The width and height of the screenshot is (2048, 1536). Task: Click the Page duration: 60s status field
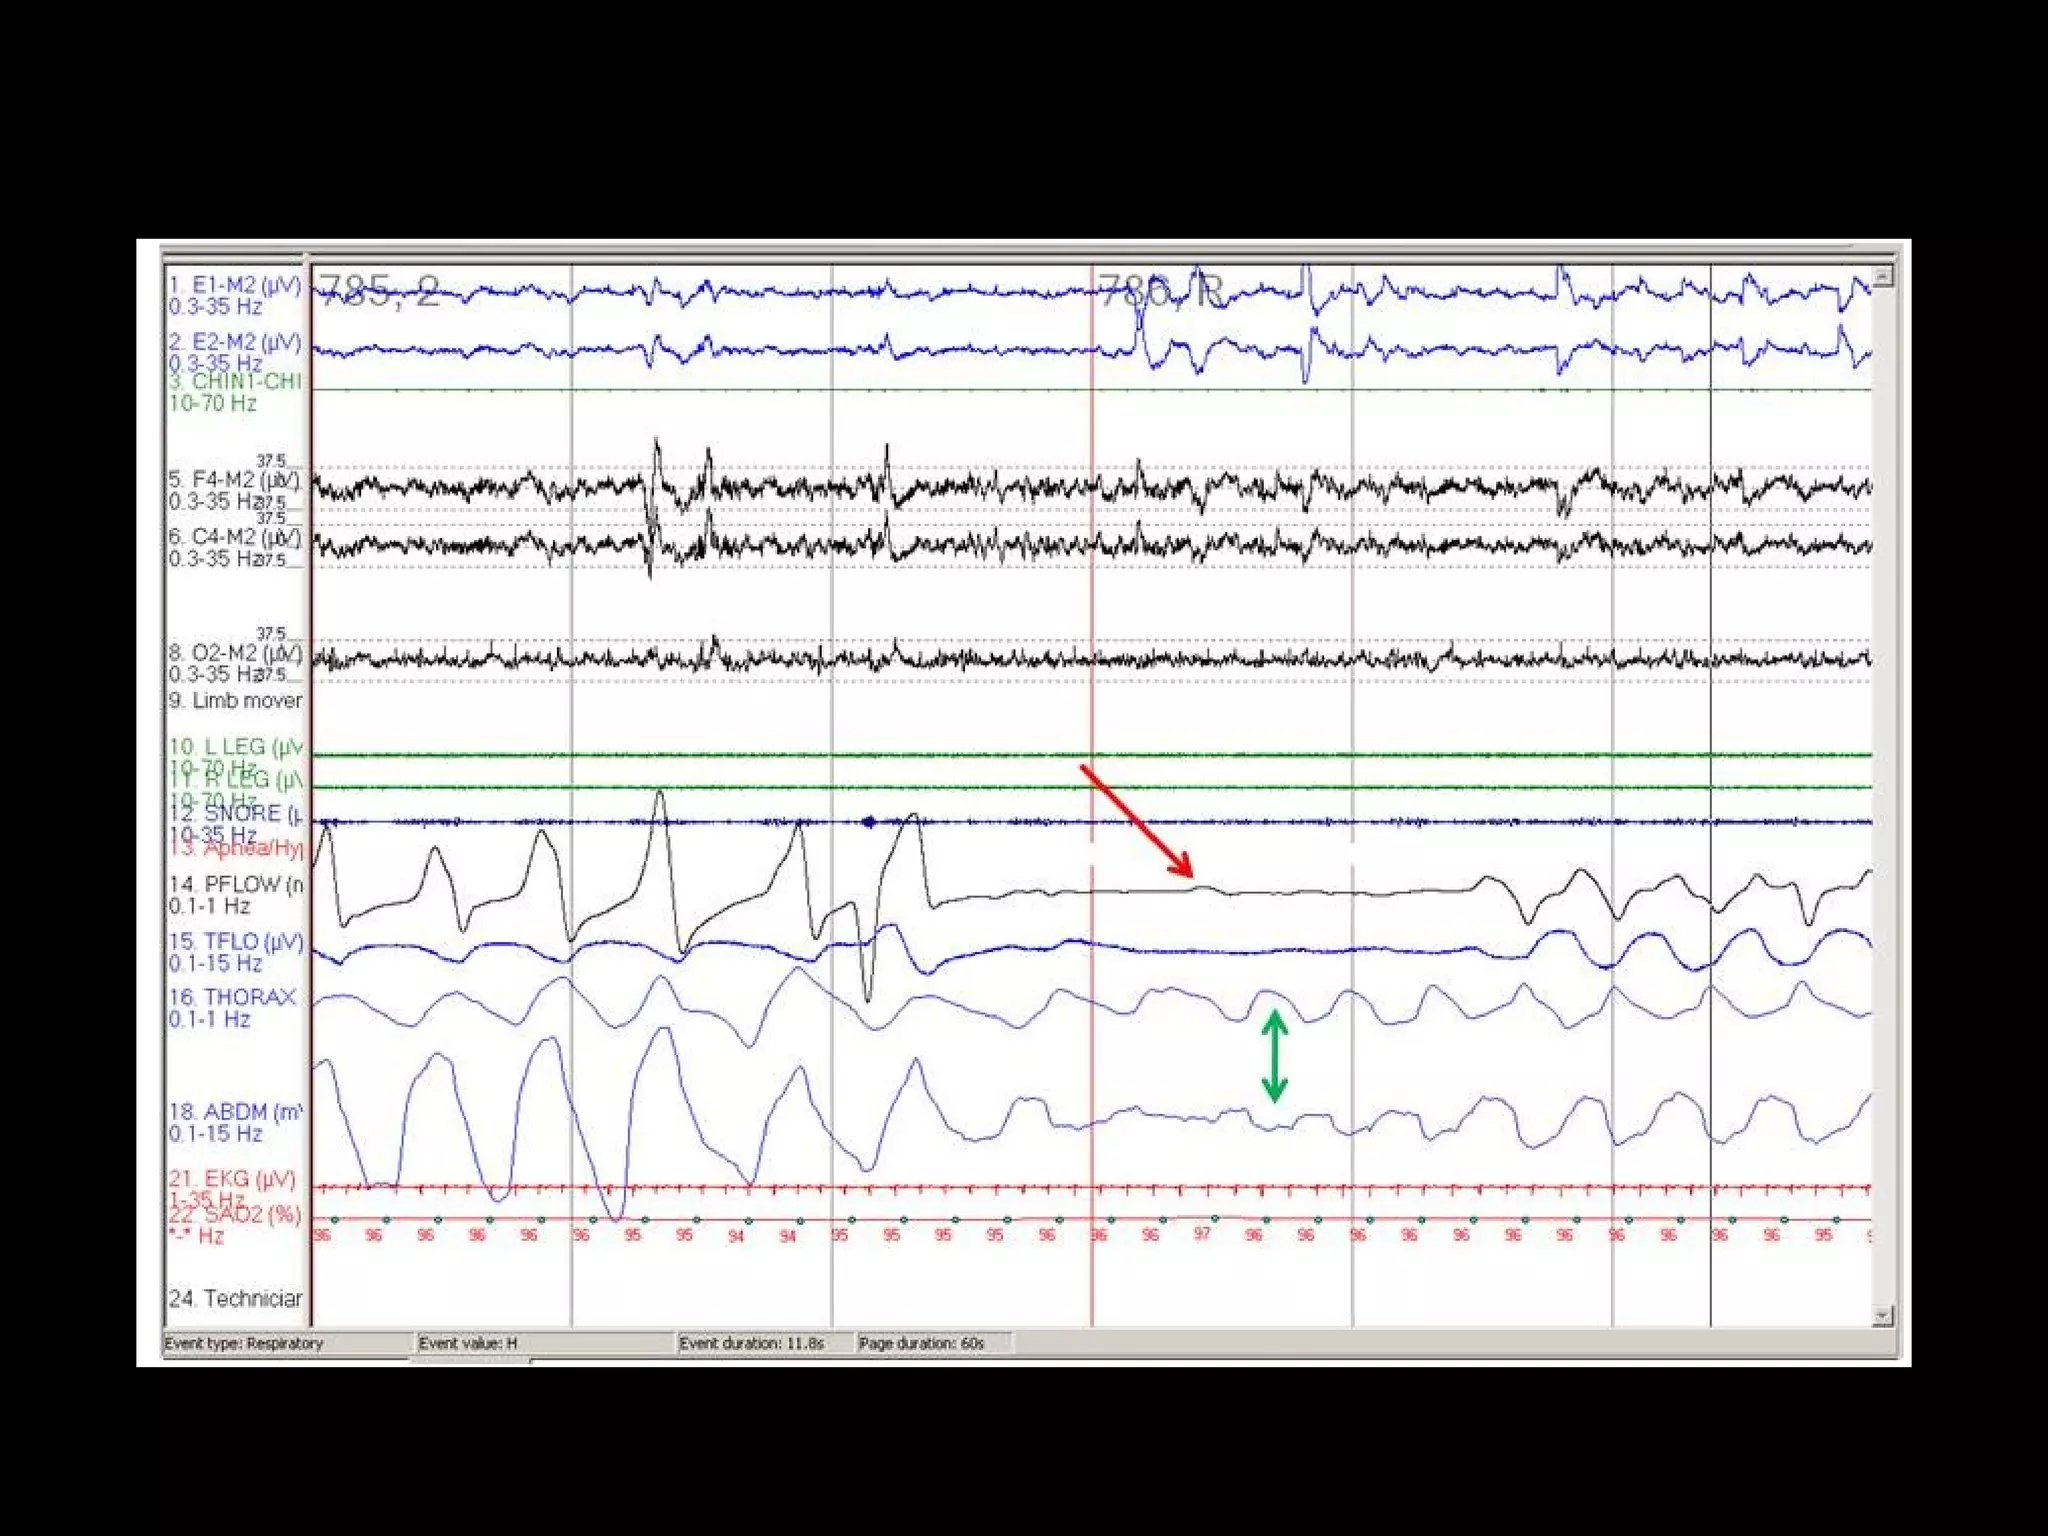922,1343
